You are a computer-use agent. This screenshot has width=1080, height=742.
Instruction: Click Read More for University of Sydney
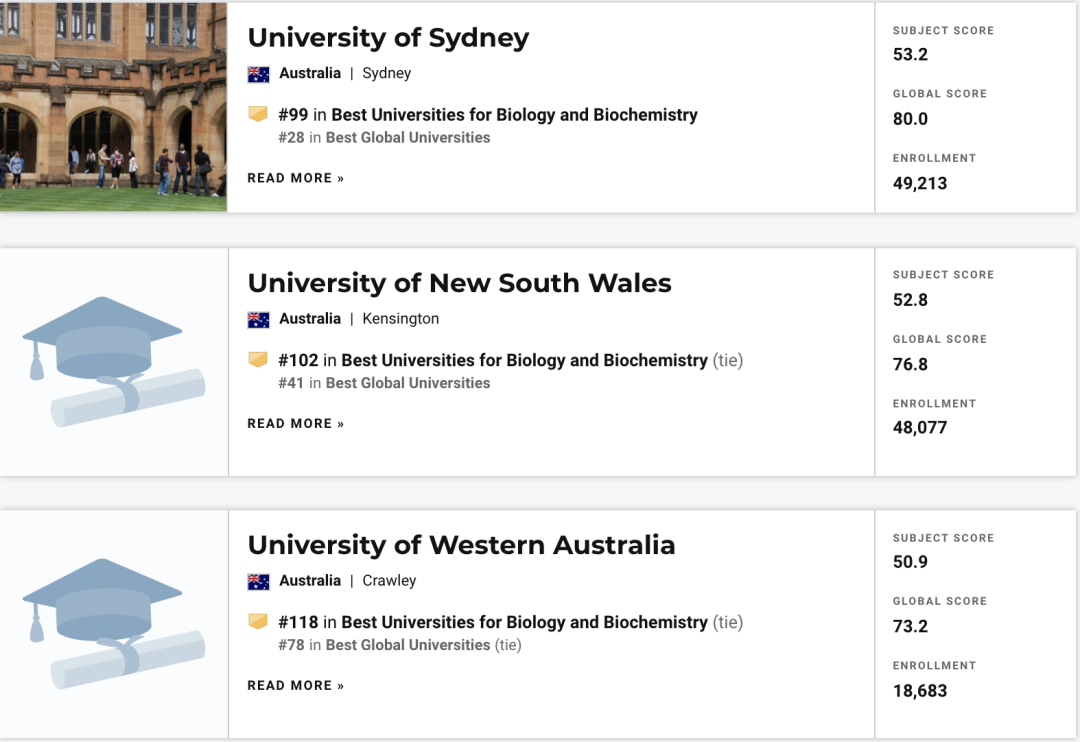pos(295,178)
